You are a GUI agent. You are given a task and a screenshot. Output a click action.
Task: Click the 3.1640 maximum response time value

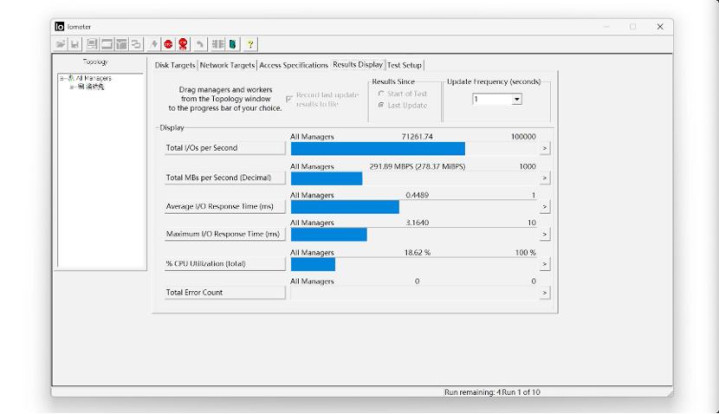coord(417,223)
